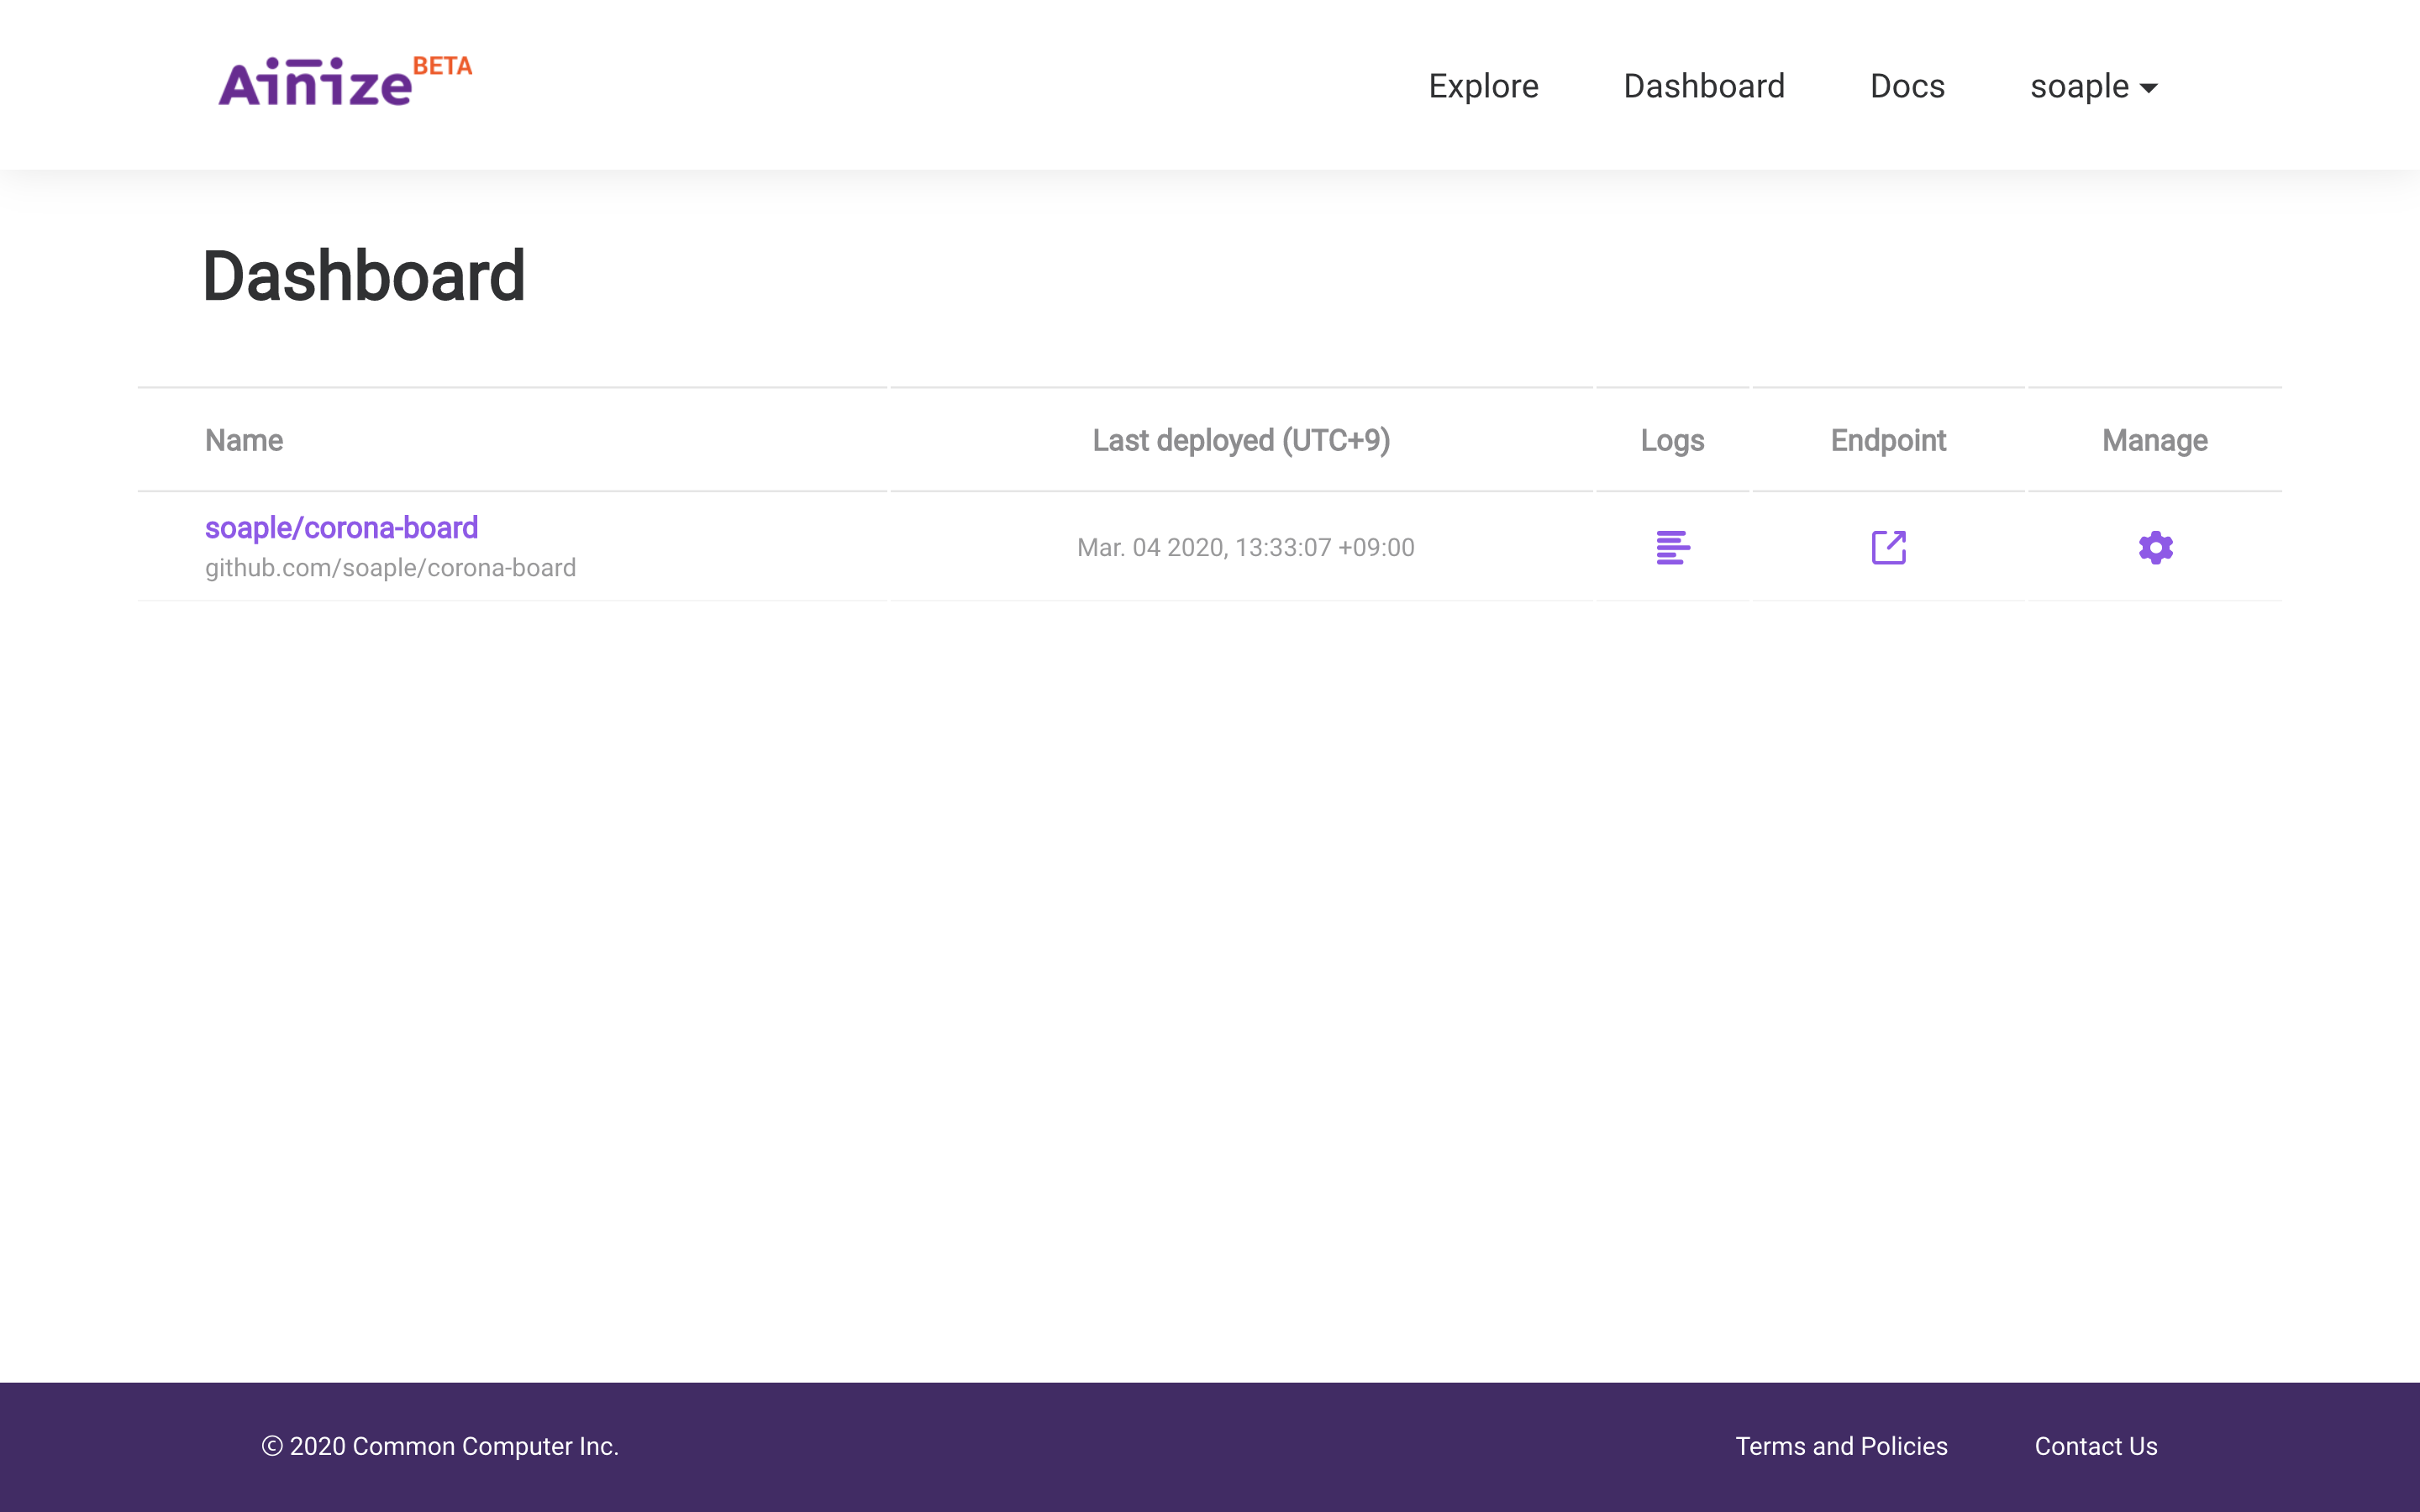Navigate to Dashboard in top menu

[1703, 87]
